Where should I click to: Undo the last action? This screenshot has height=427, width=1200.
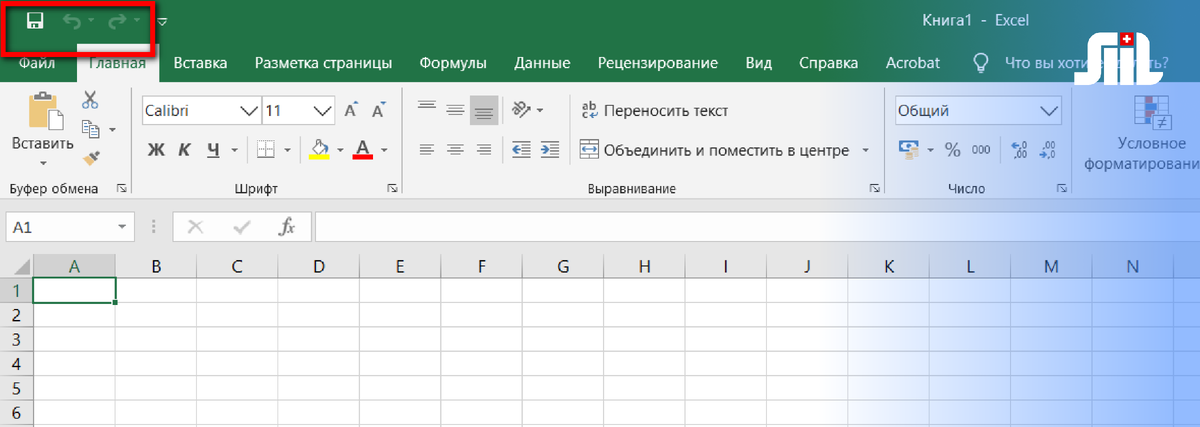[x=71, y=20]
